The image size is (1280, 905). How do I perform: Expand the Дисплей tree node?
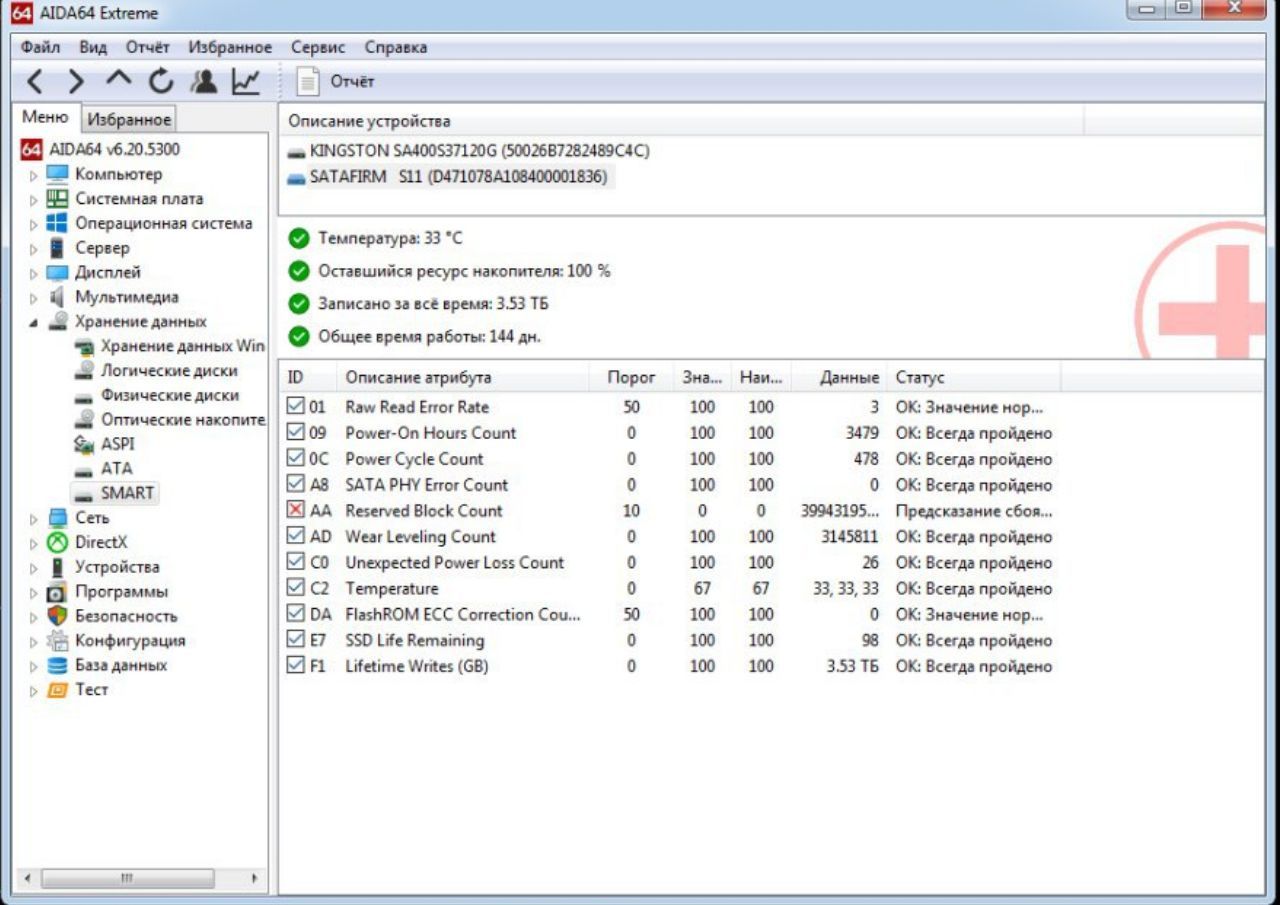pos(33,273)
